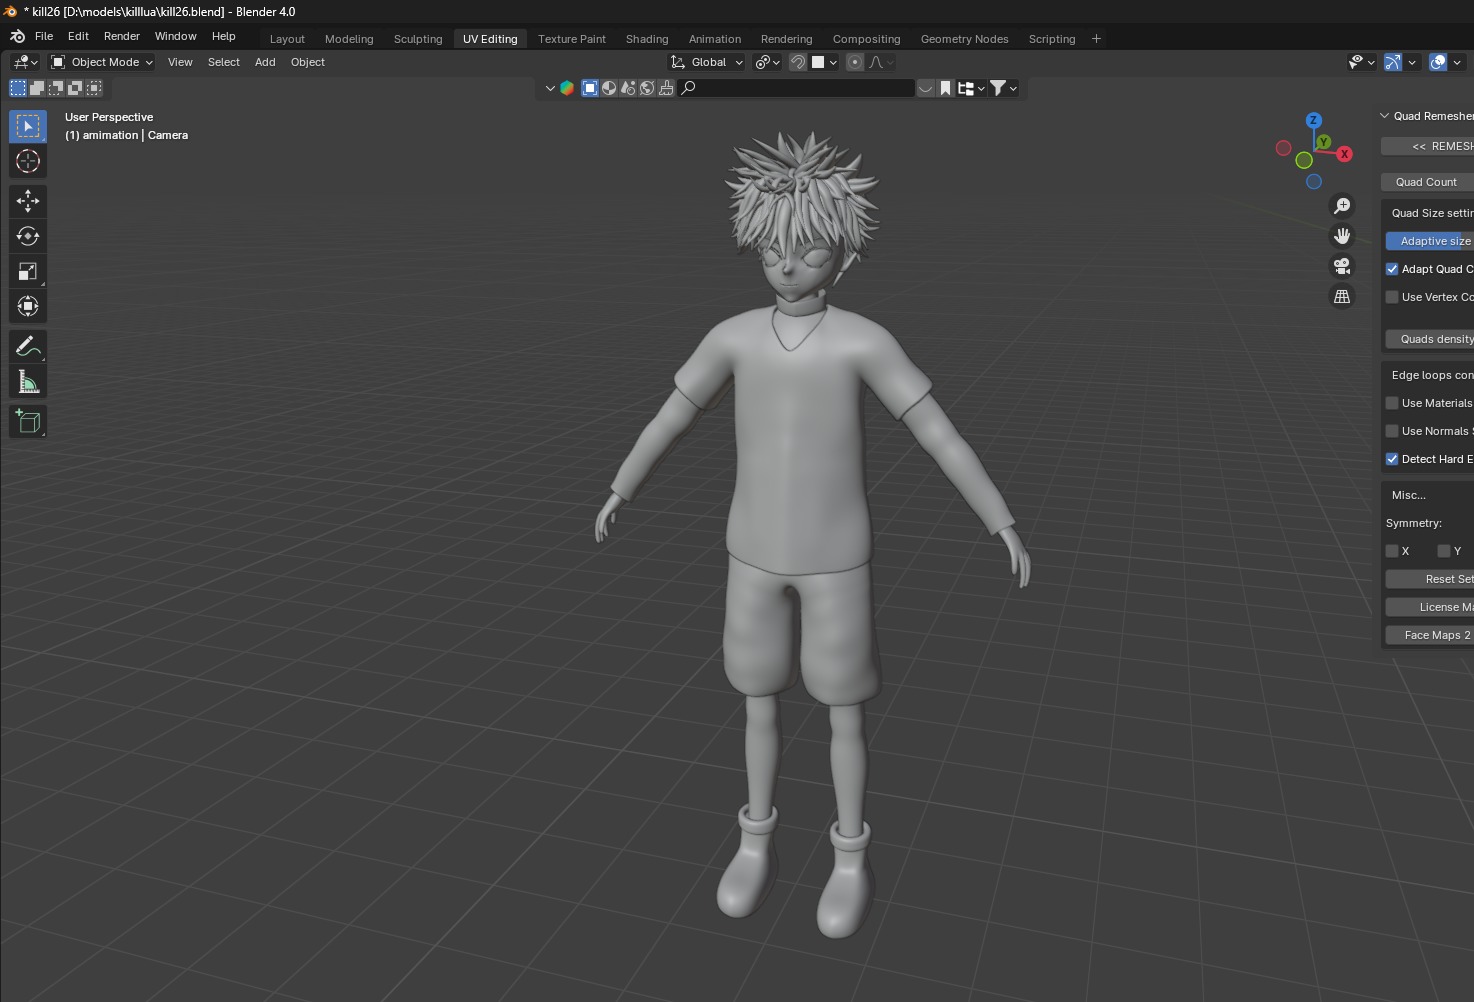1474x1002 pixels.
Task: Select the Add Cube tool
Action: click(x=28, y=421)
